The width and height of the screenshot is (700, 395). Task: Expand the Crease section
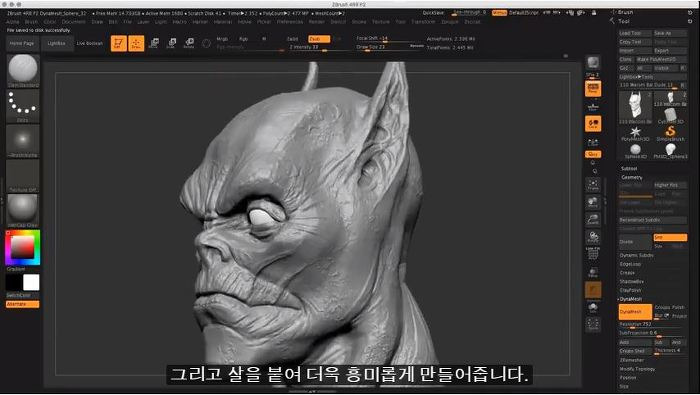coord(627,273)
